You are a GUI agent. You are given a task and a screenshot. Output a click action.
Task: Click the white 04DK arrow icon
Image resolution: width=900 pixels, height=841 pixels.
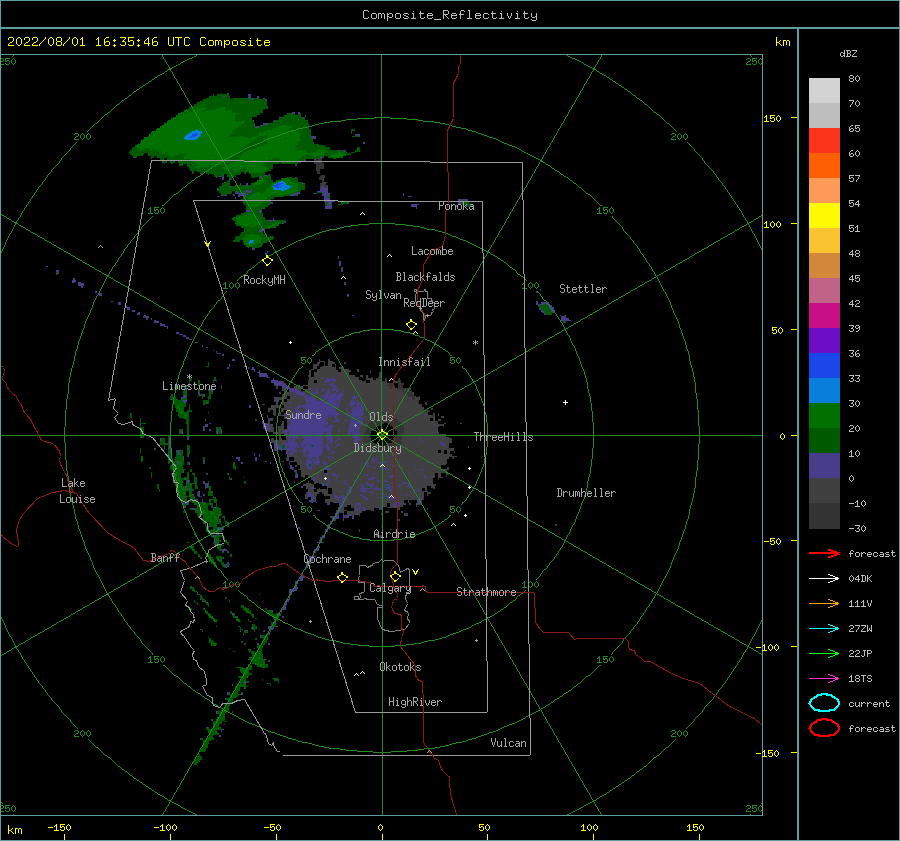coord(824,578)
